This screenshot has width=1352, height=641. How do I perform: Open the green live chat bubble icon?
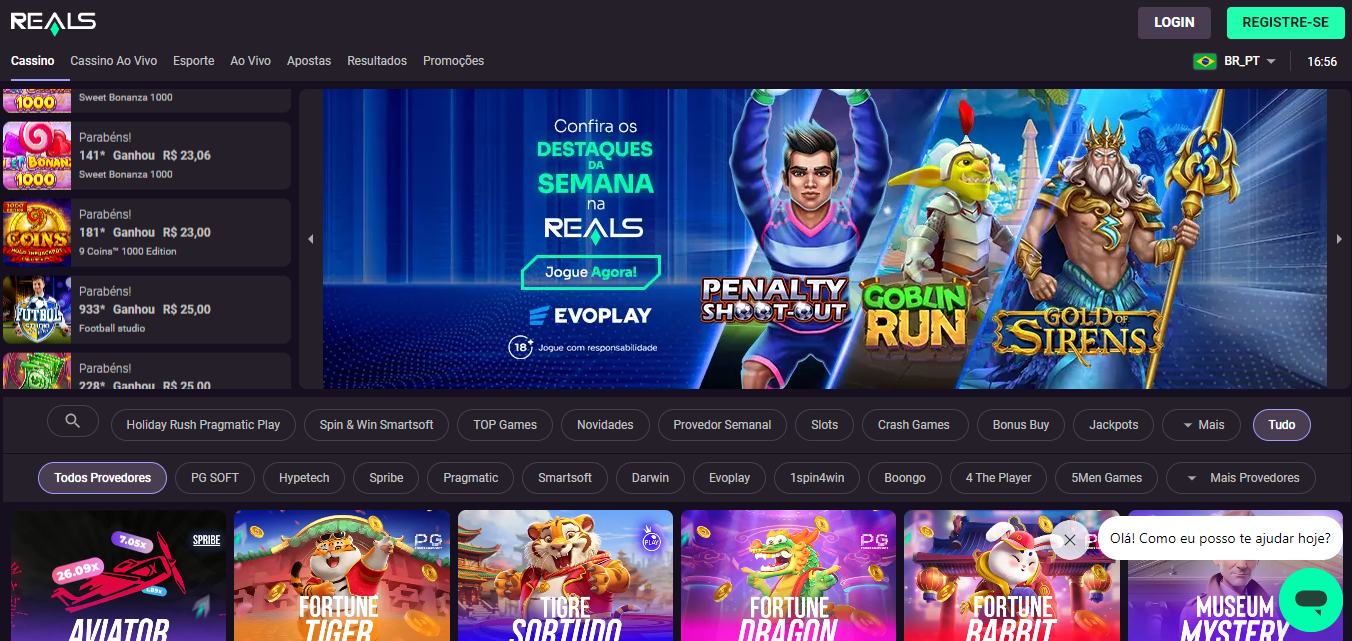coord(1310,600)
